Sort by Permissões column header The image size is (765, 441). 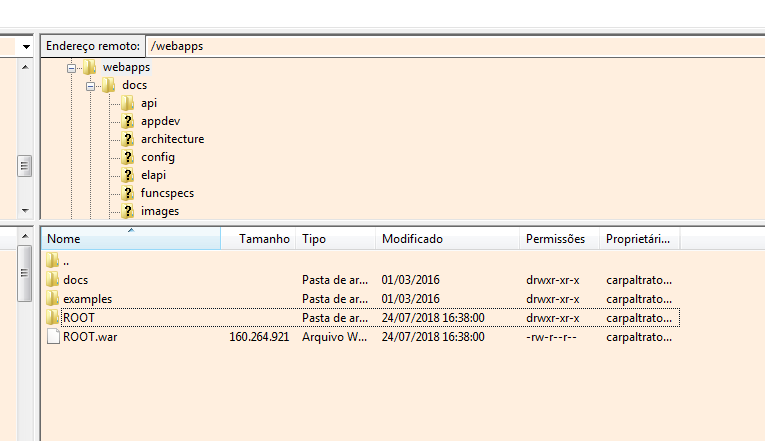coord(560,239)
